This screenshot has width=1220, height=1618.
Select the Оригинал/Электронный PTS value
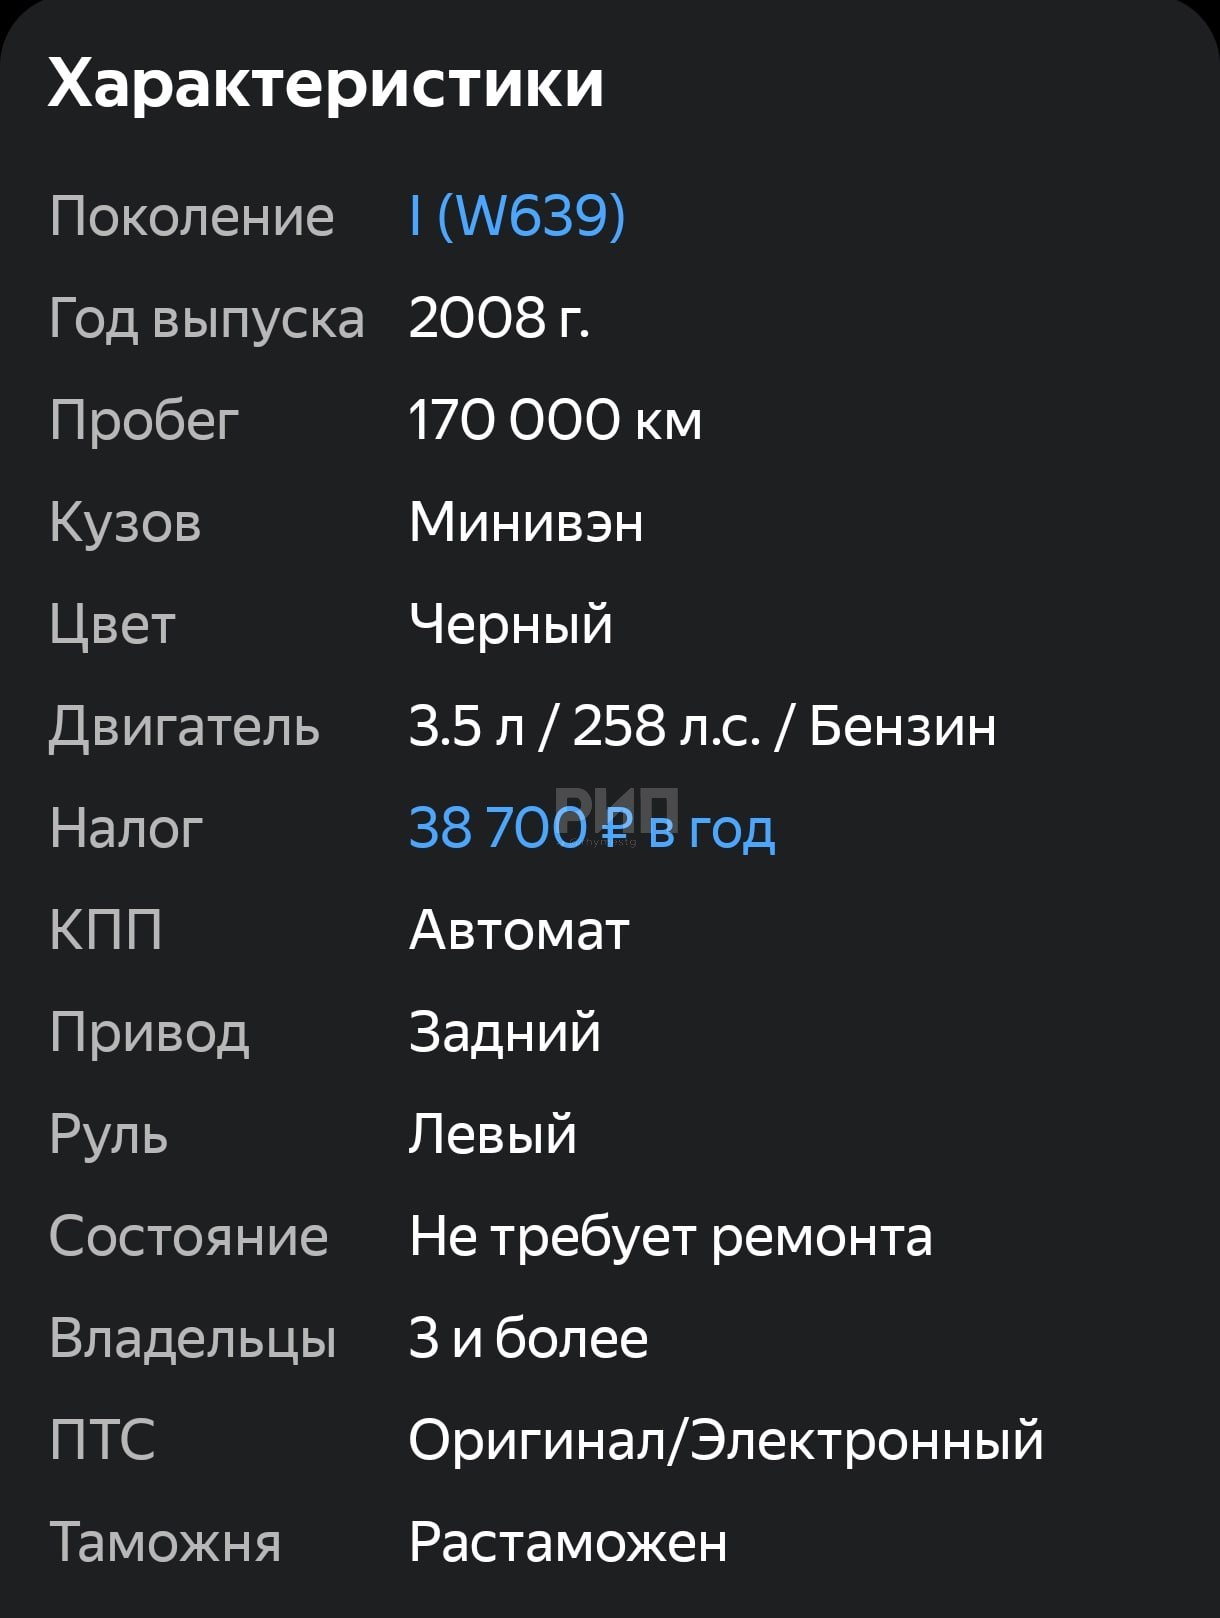tap(726, 1441)
